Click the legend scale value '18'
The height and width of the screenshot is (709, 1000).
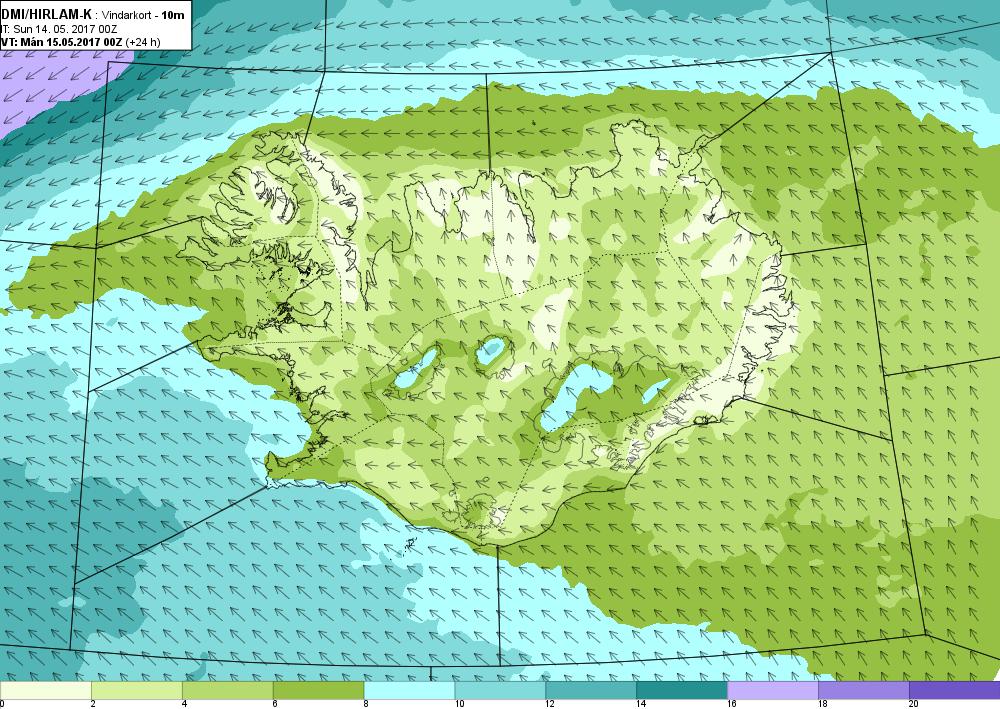point(822,704)
